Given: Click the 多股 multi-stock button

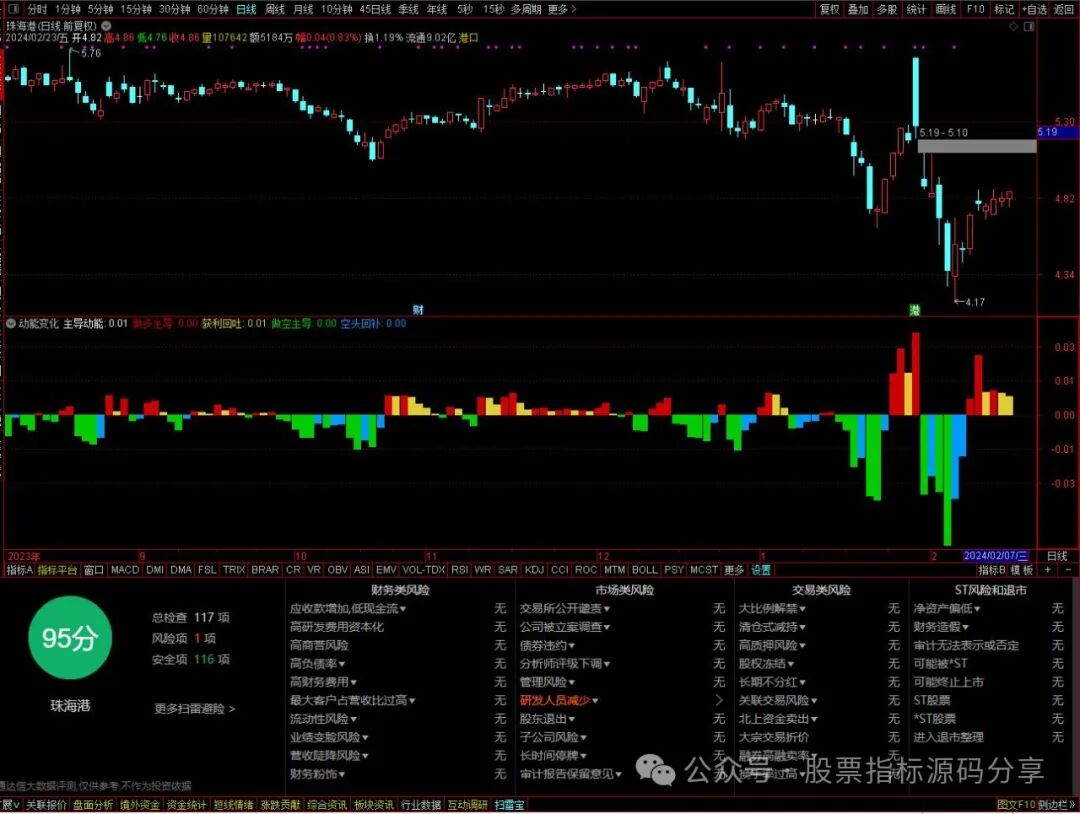Looking at the screenshot, I should (887, 9).
